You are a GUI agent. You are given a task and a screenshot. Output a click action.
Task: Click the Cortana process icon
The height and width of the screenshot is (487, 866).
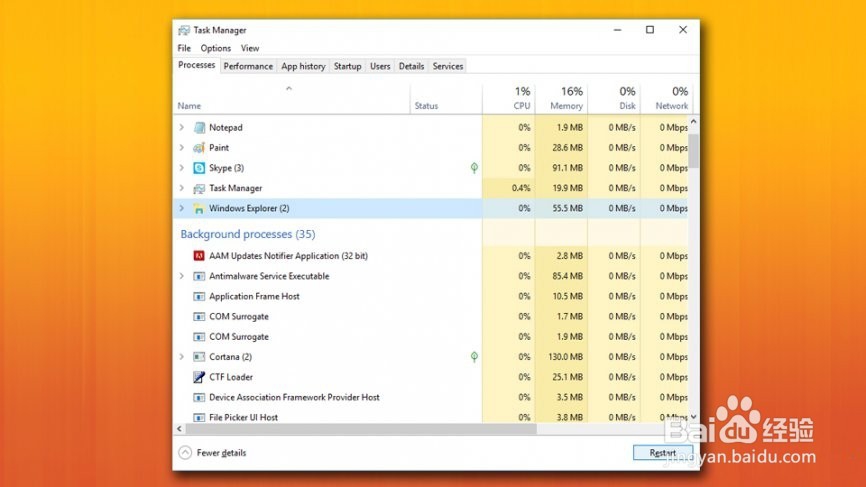[x=199, y=357]
